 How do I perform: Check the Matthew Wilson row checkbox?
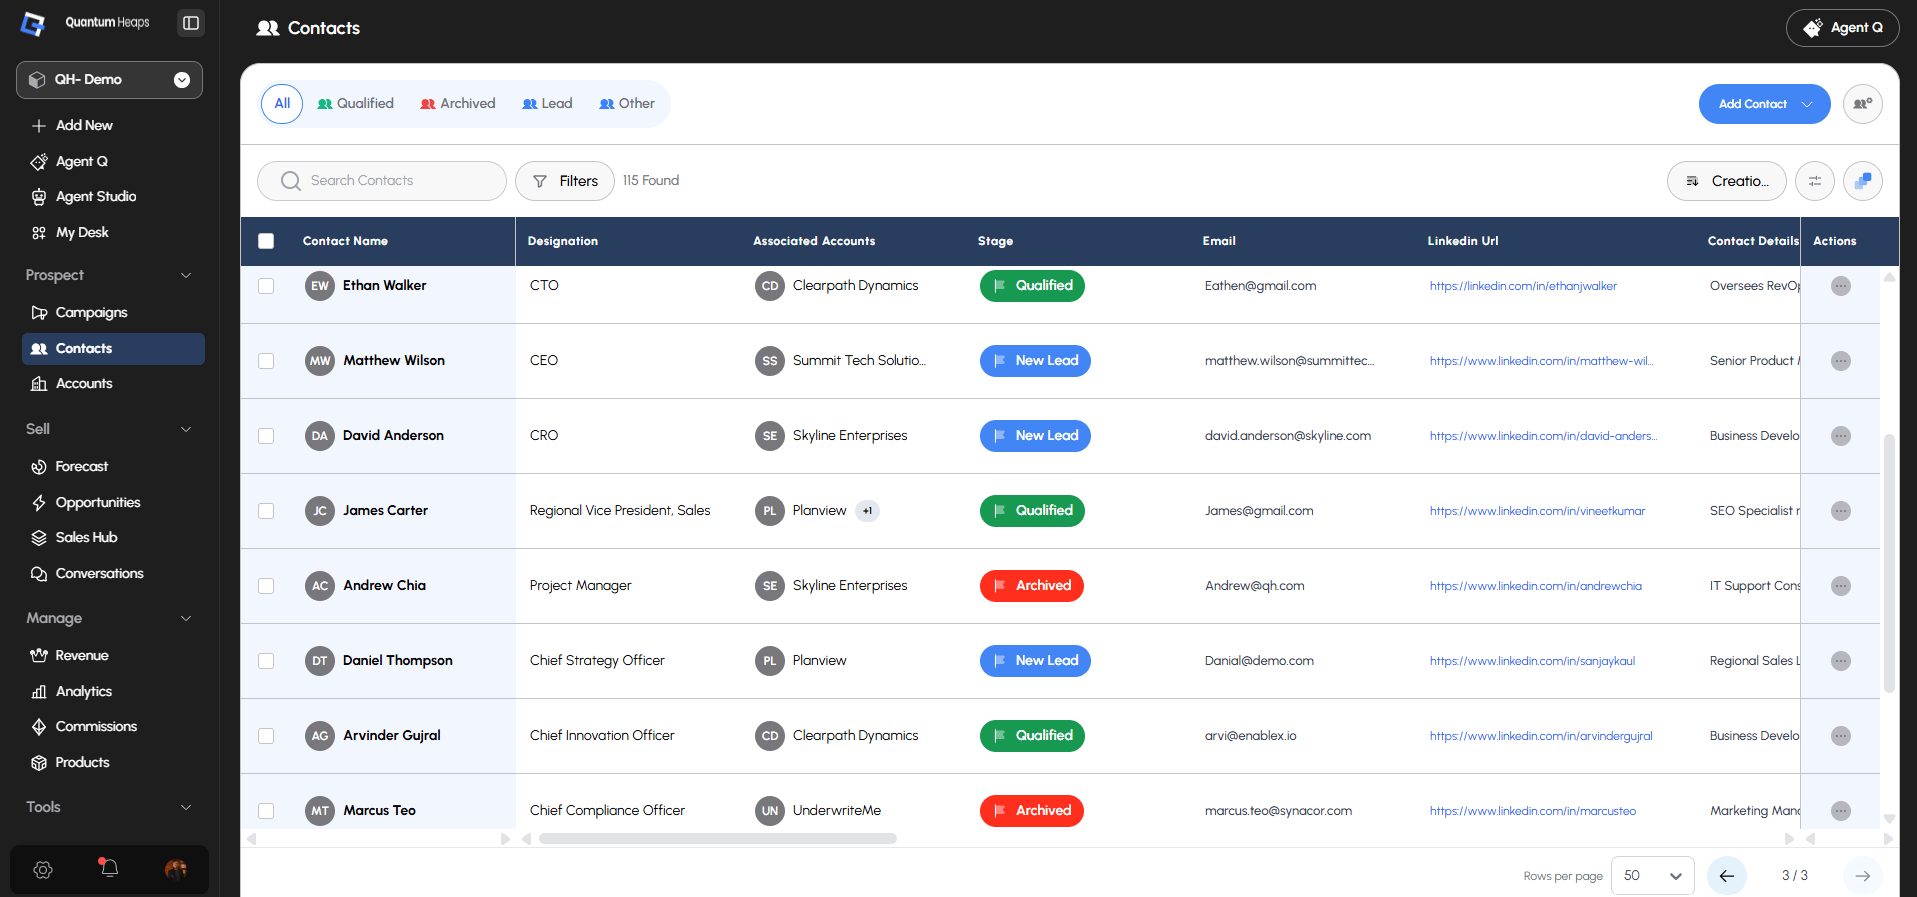click(266, 361)
